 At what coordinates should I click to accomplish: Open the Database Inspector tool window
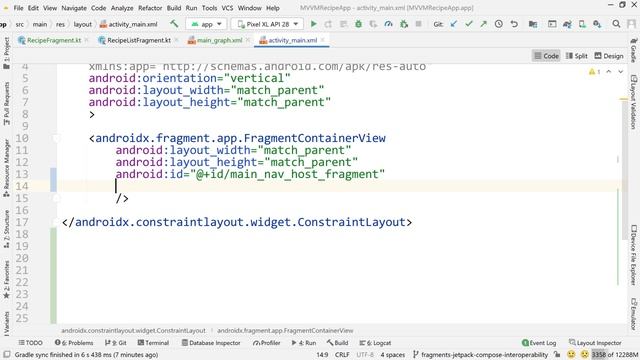211,342
